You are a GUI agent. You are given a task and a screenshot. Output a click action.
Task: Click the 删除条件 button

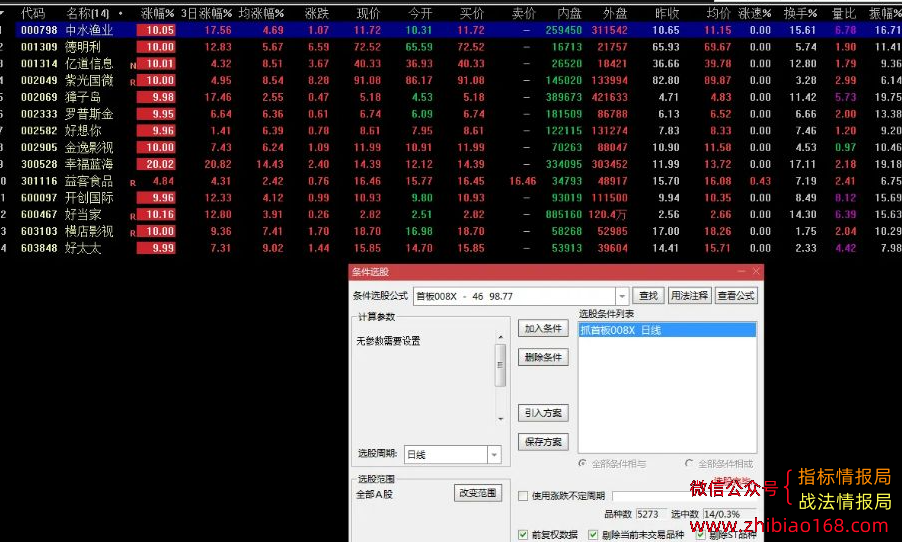543,357
